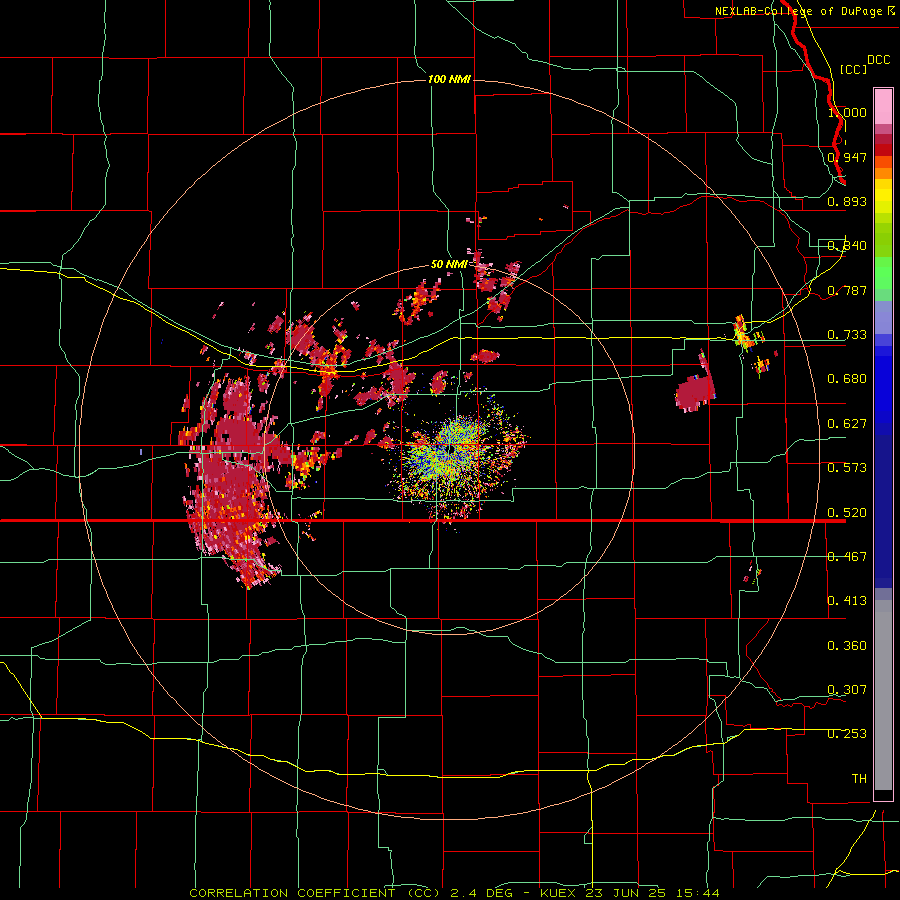This screenshot has height=900, width=900.
Task: Click the bright green color bar segment
Action: tap(883, 274)
